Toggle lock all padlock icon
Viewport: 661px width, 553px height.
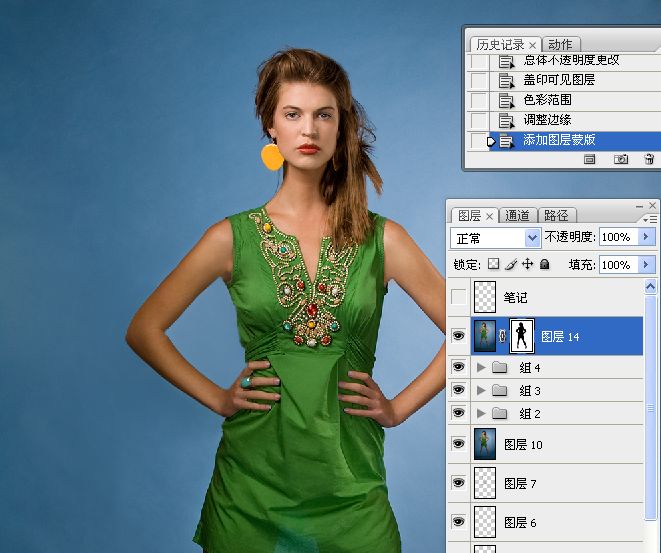pyautogui.click(x=545, y=264)
